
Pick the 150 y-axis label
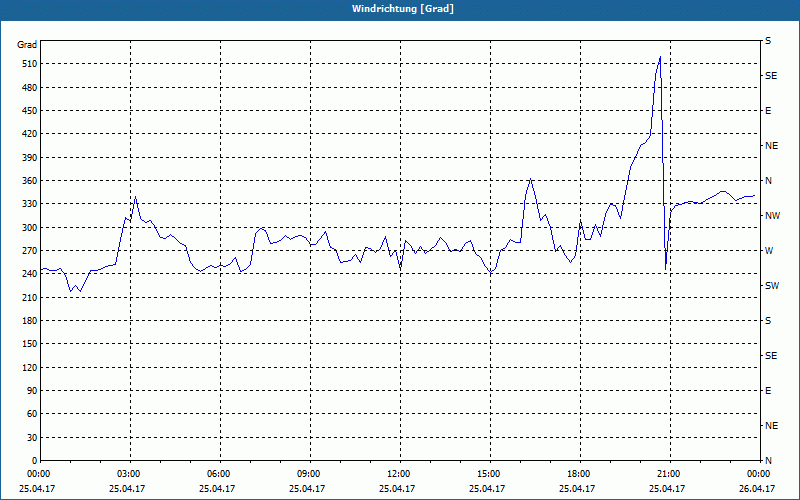(x=30, y=344)
